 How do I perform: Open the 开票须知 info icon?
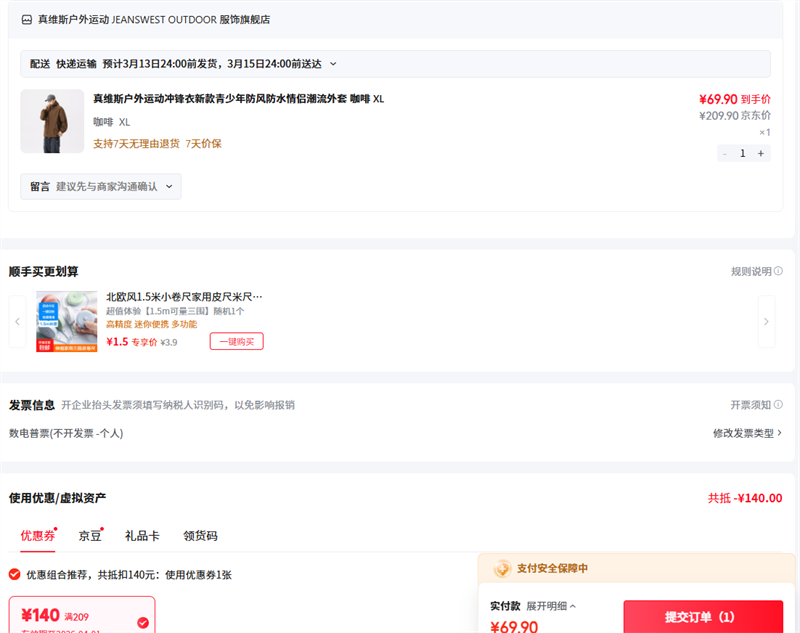779,405
